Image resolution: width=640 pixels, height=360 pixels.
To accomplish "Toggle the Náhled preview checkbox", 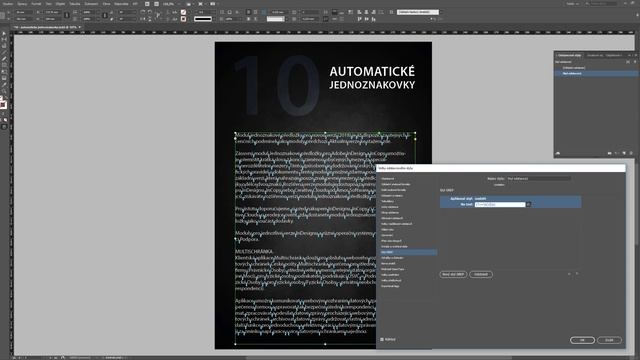I will (x=382, y=340).
